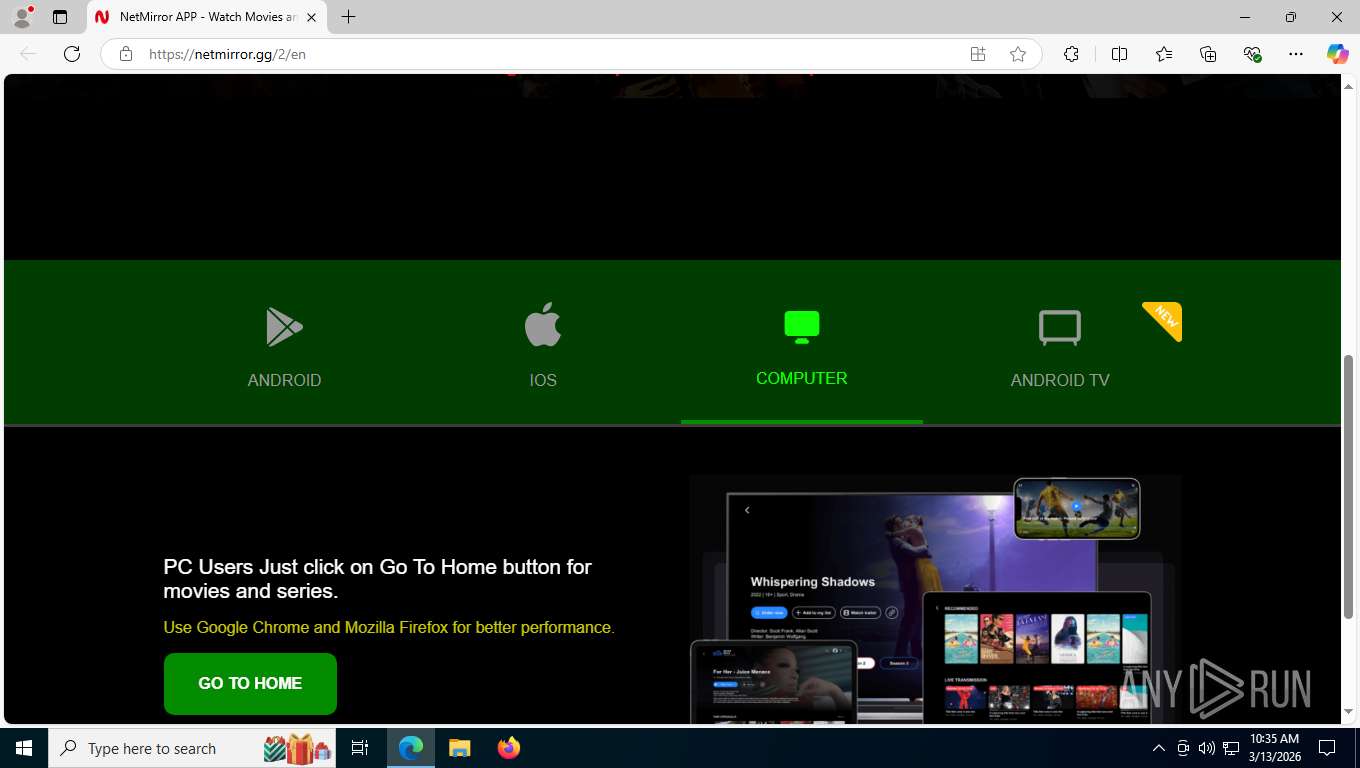Open the Copilot icon in toolbar
Viewport: 1360px width, 768px height.
click(1338, 54)
